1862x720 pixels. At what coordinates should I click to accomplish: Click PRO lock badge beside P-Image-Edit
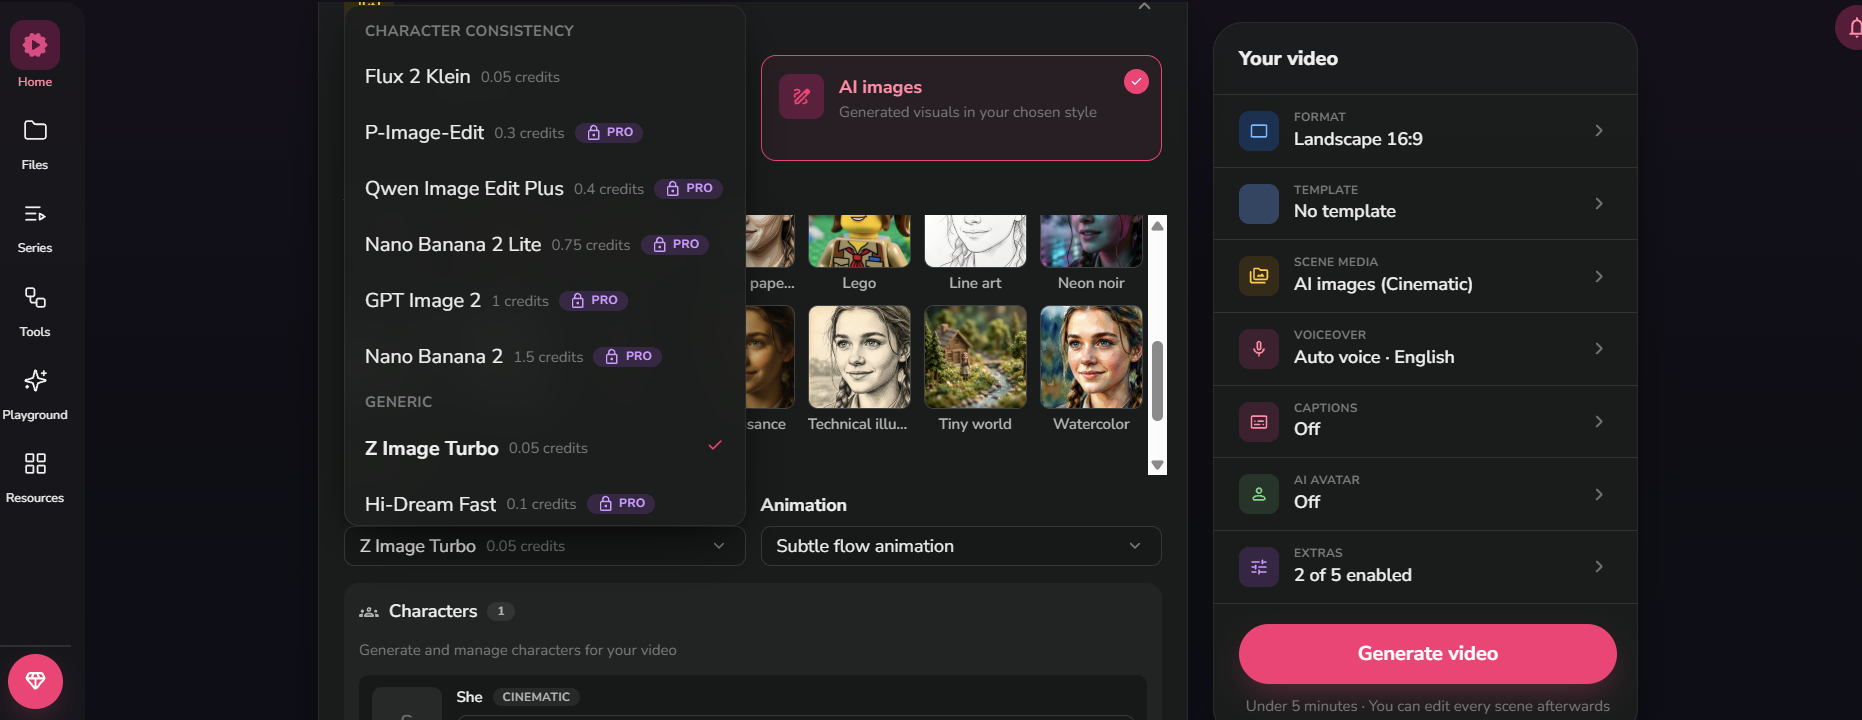coord(609,132)
